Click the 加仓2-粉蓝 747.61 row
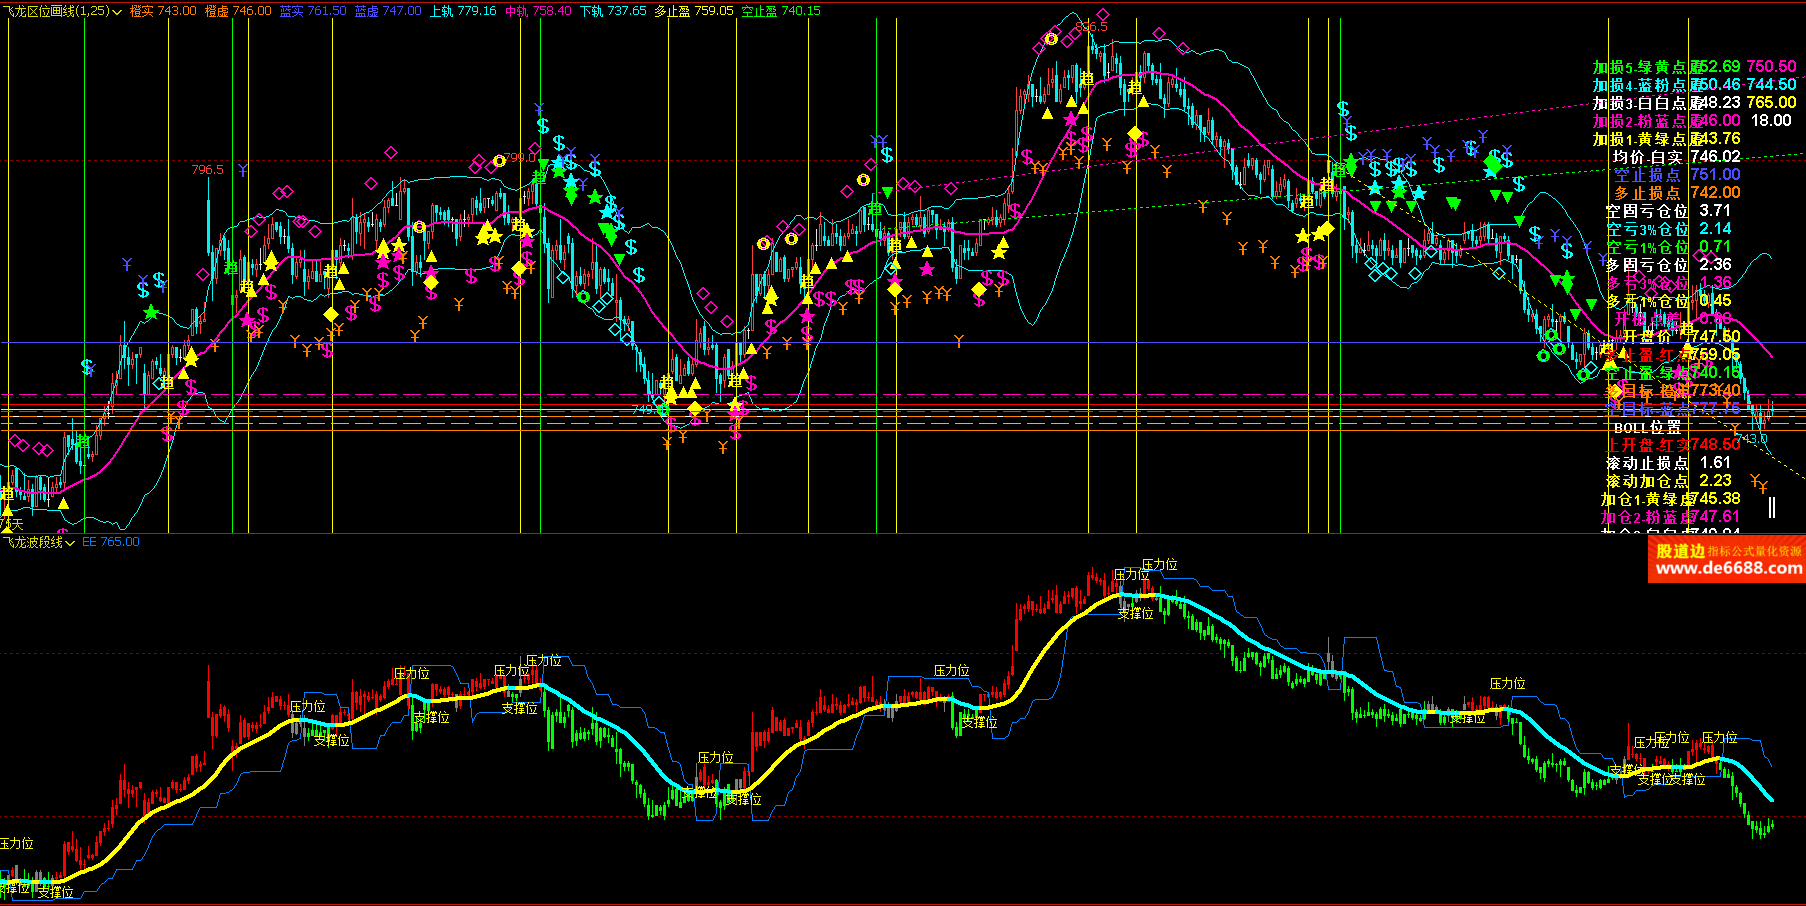The width and height of the screenshot is (1806, 906). [1671, 517]
